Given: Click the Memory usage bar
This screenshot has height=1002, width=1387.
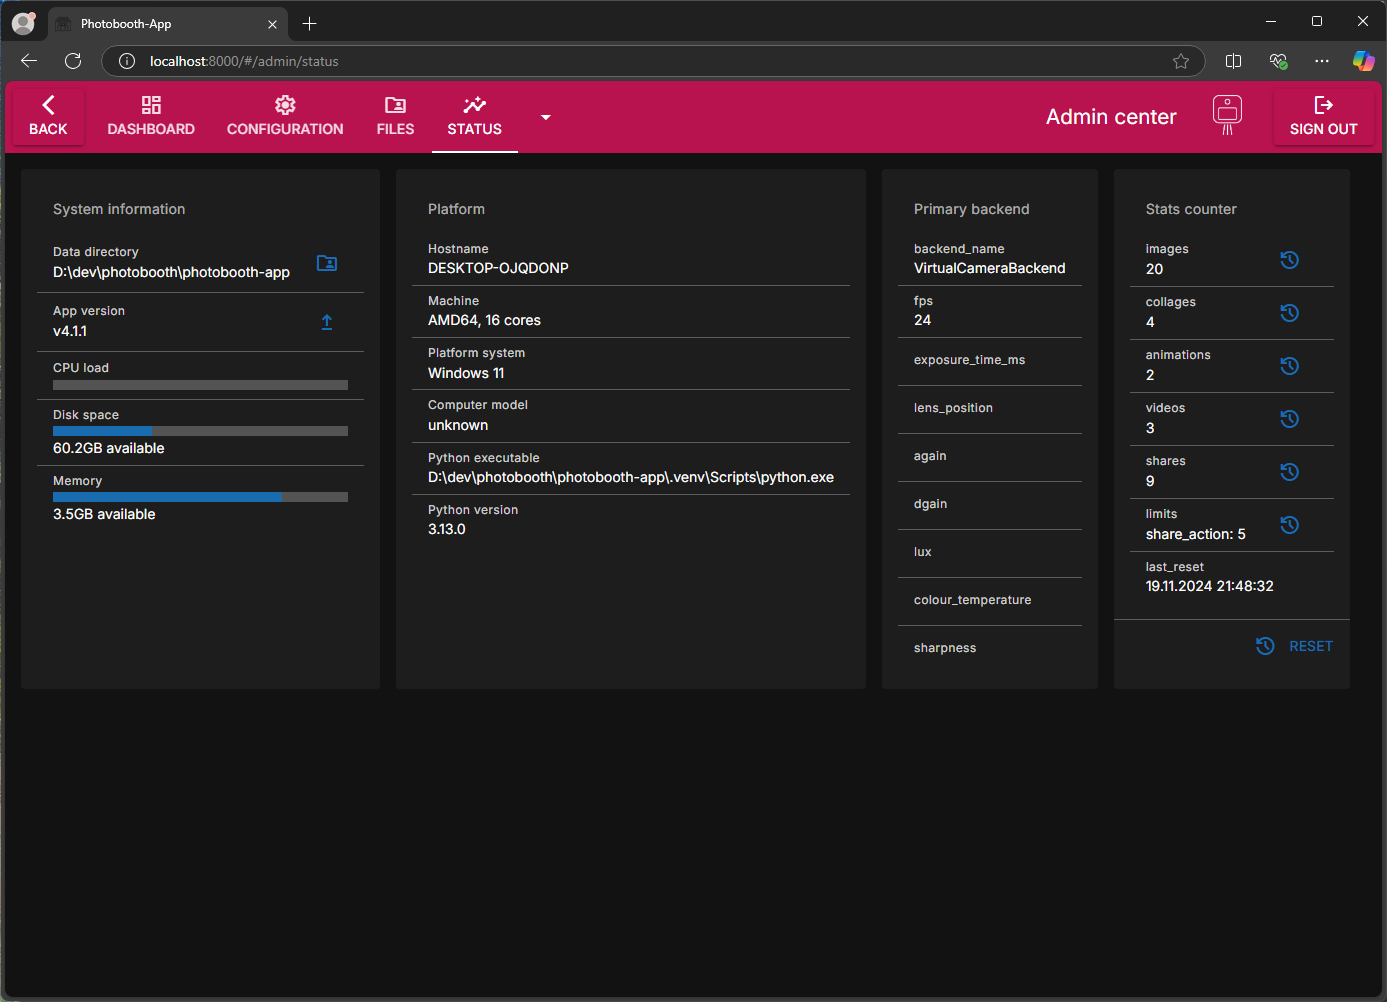Looking at the screenshot, I should pos(200,497).
